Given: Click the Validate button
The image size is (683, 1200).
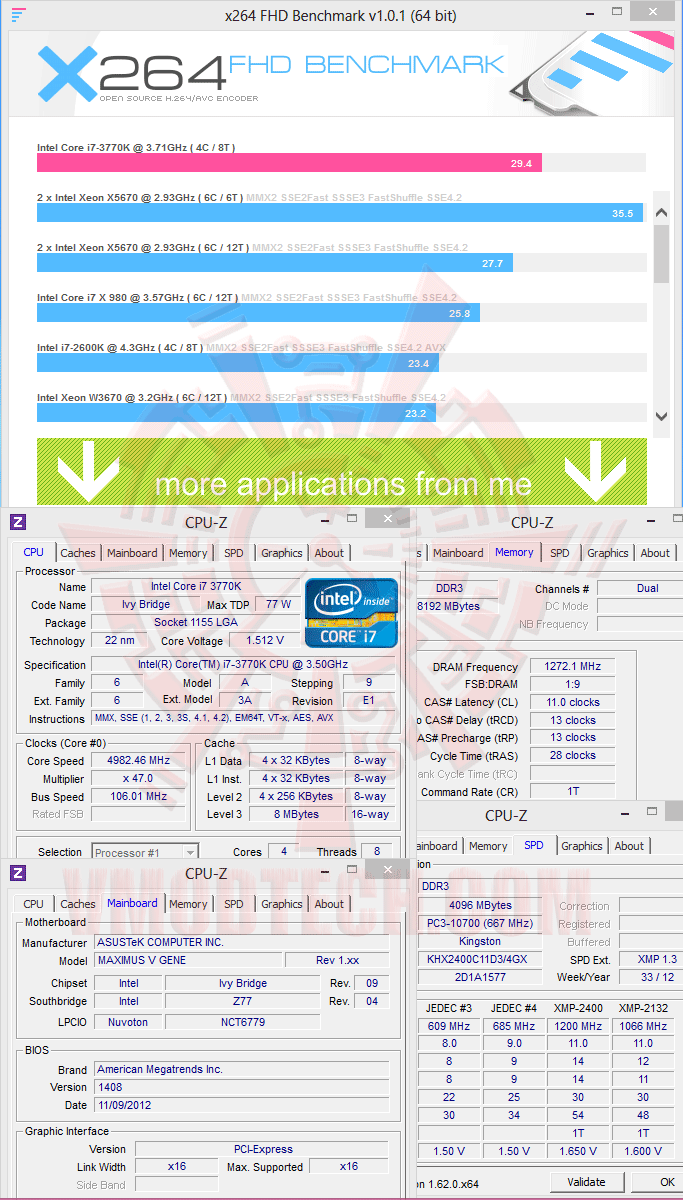Looking at the screenshot, I should [x=586, y=1182].
